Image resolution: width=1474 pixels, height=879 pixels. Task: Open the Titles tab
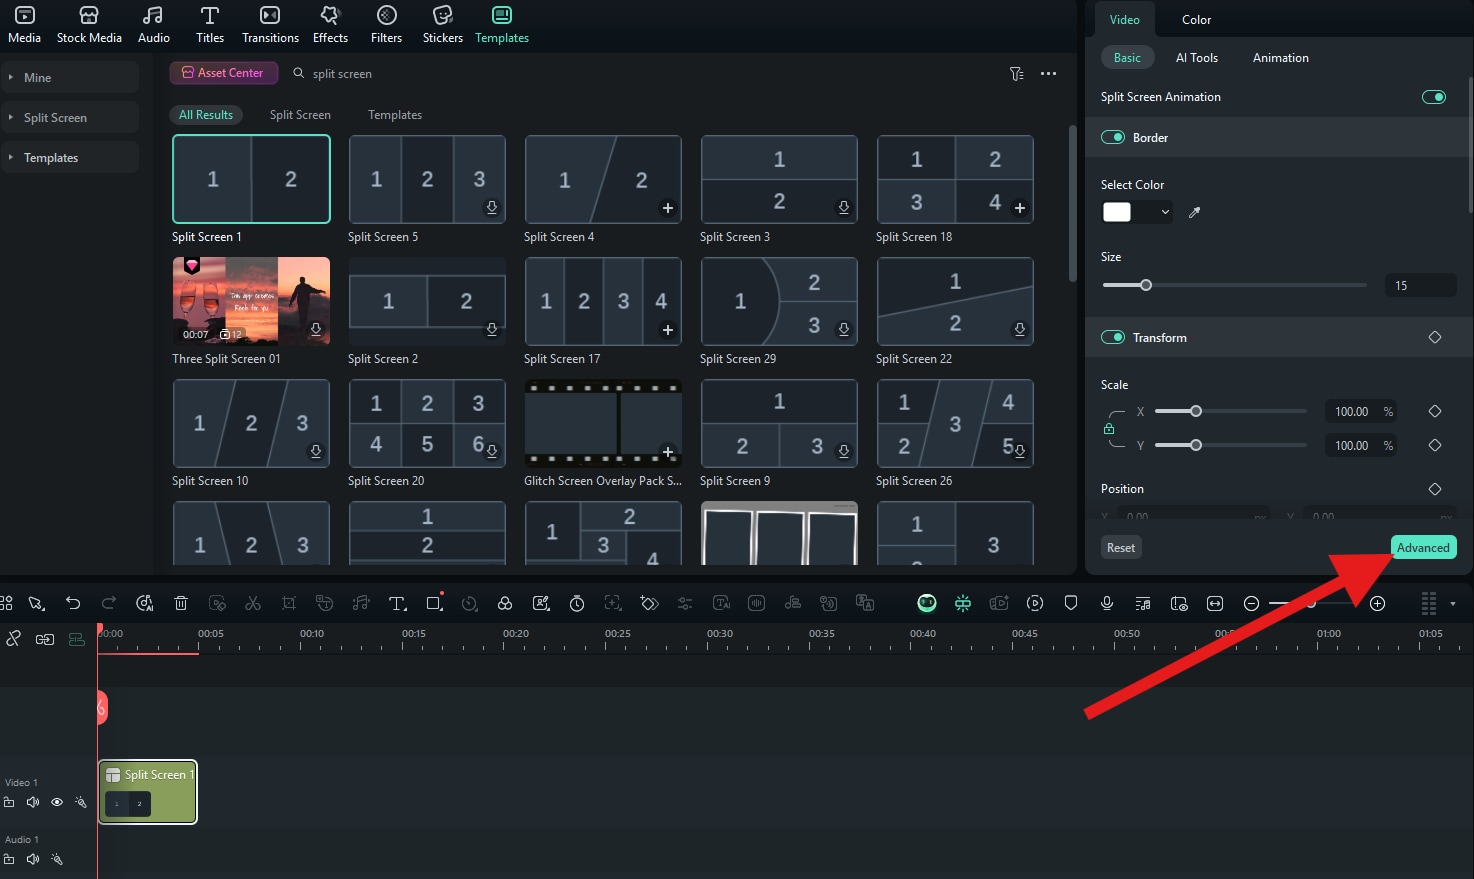pyautogui.click(x=210, y=24)
